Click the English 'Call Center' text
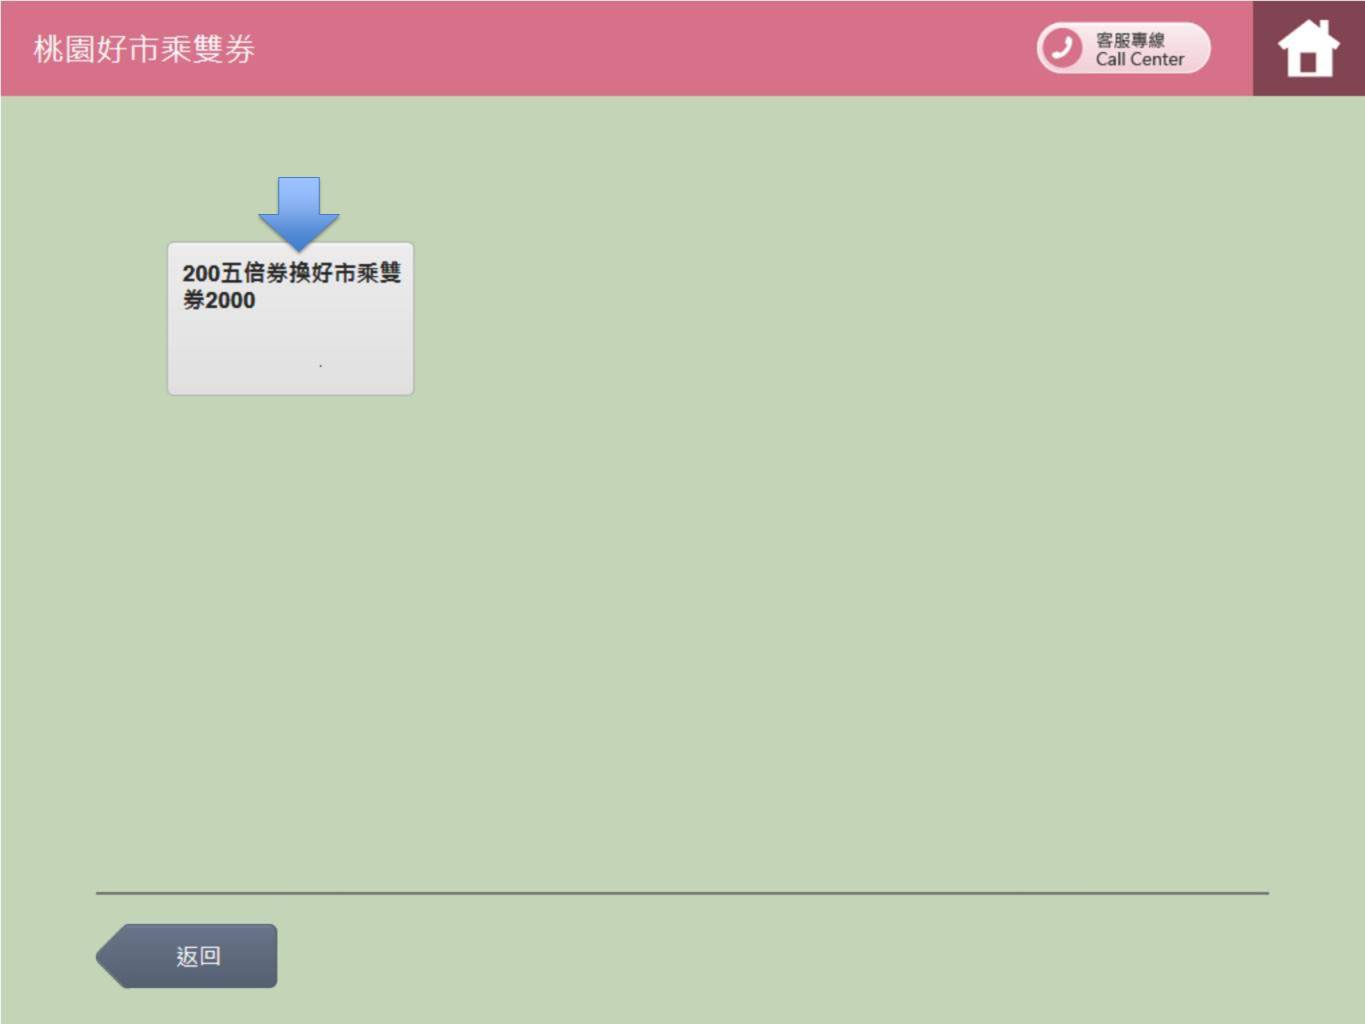 pos(1139,60)
